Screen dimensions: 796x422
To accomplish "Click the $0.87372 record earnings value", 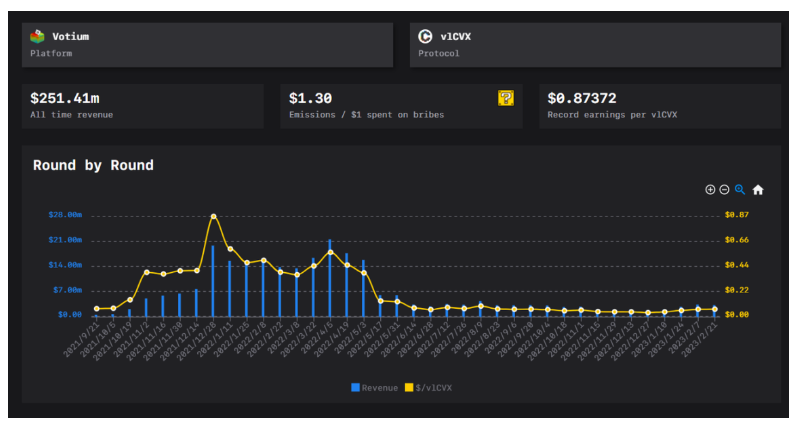I will click(582, 98).
